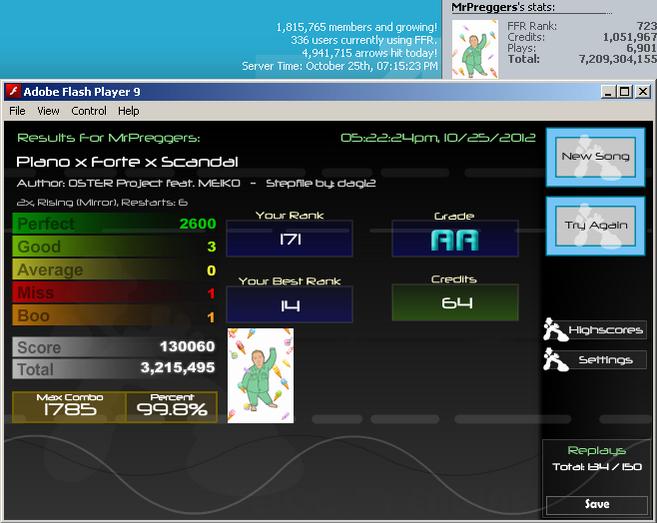Maximize the Flash Player window

point(624,91)
